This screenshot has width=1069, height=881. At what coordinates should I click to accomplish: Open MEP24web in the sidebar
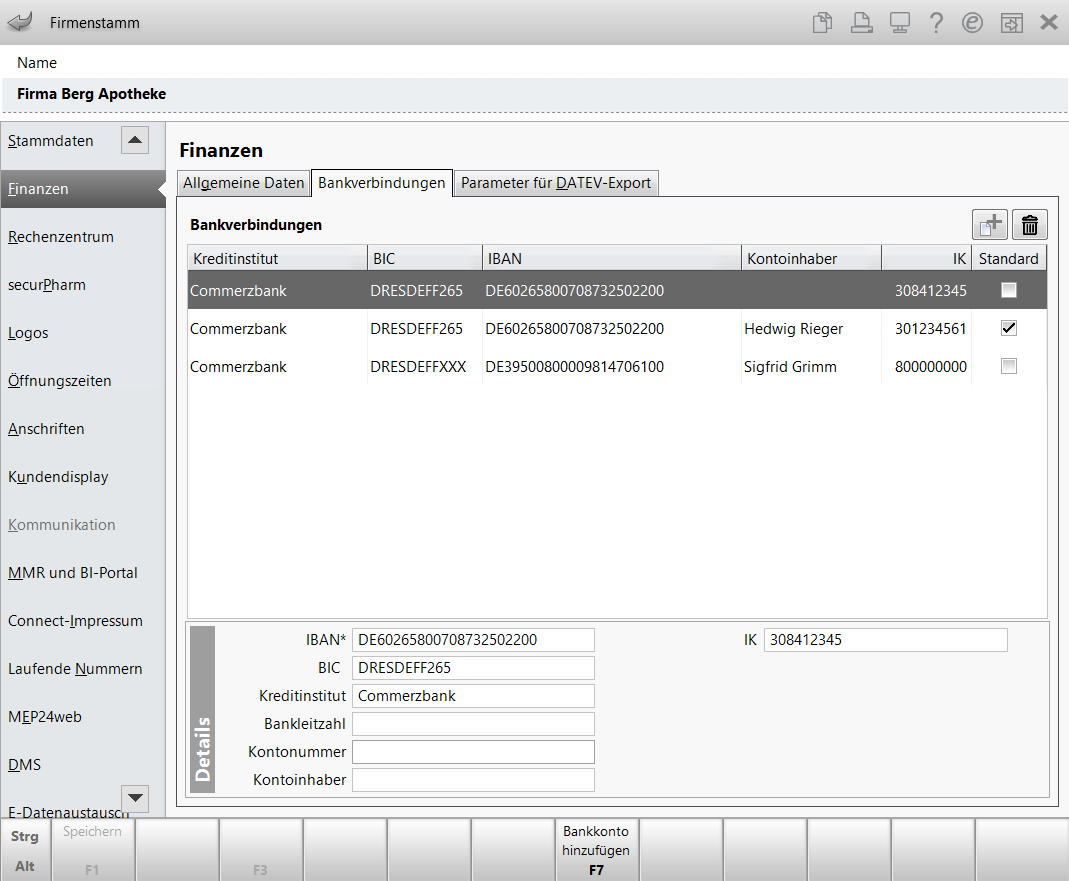(x=44, y=717)
